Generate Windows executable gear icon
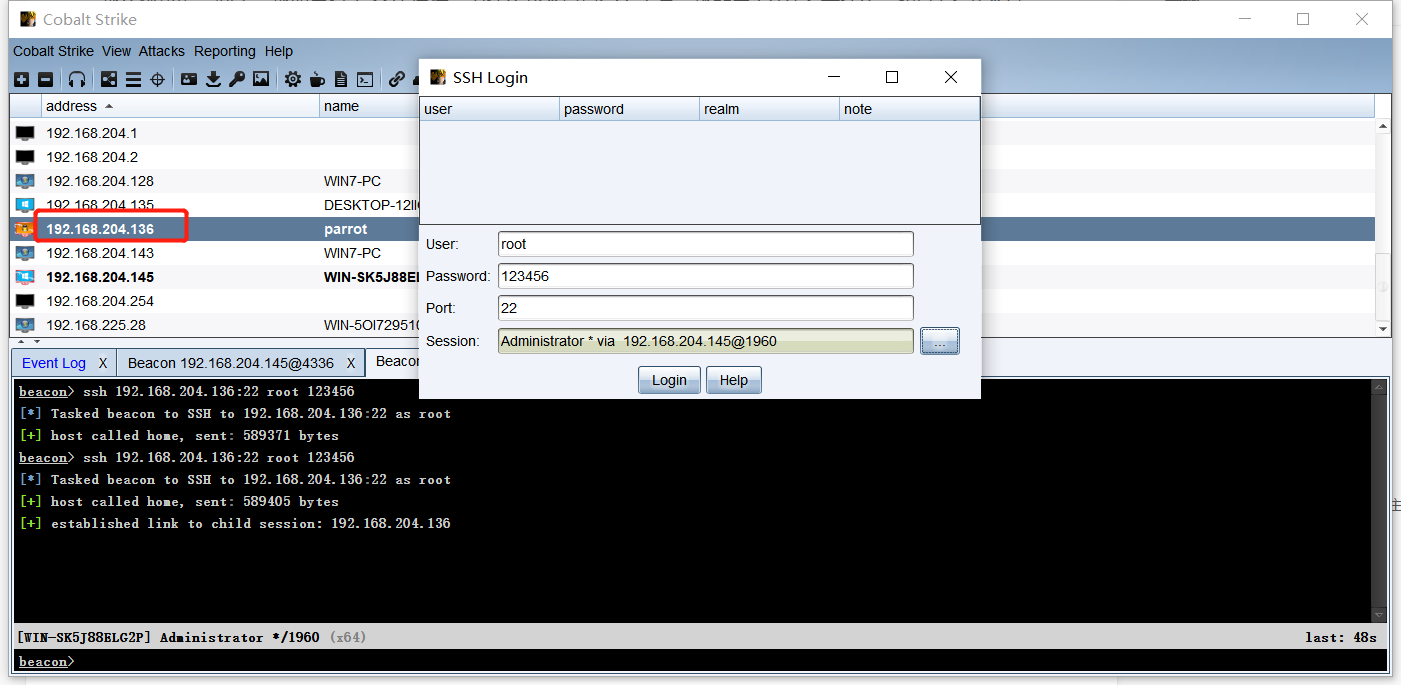 pos(293,79)
